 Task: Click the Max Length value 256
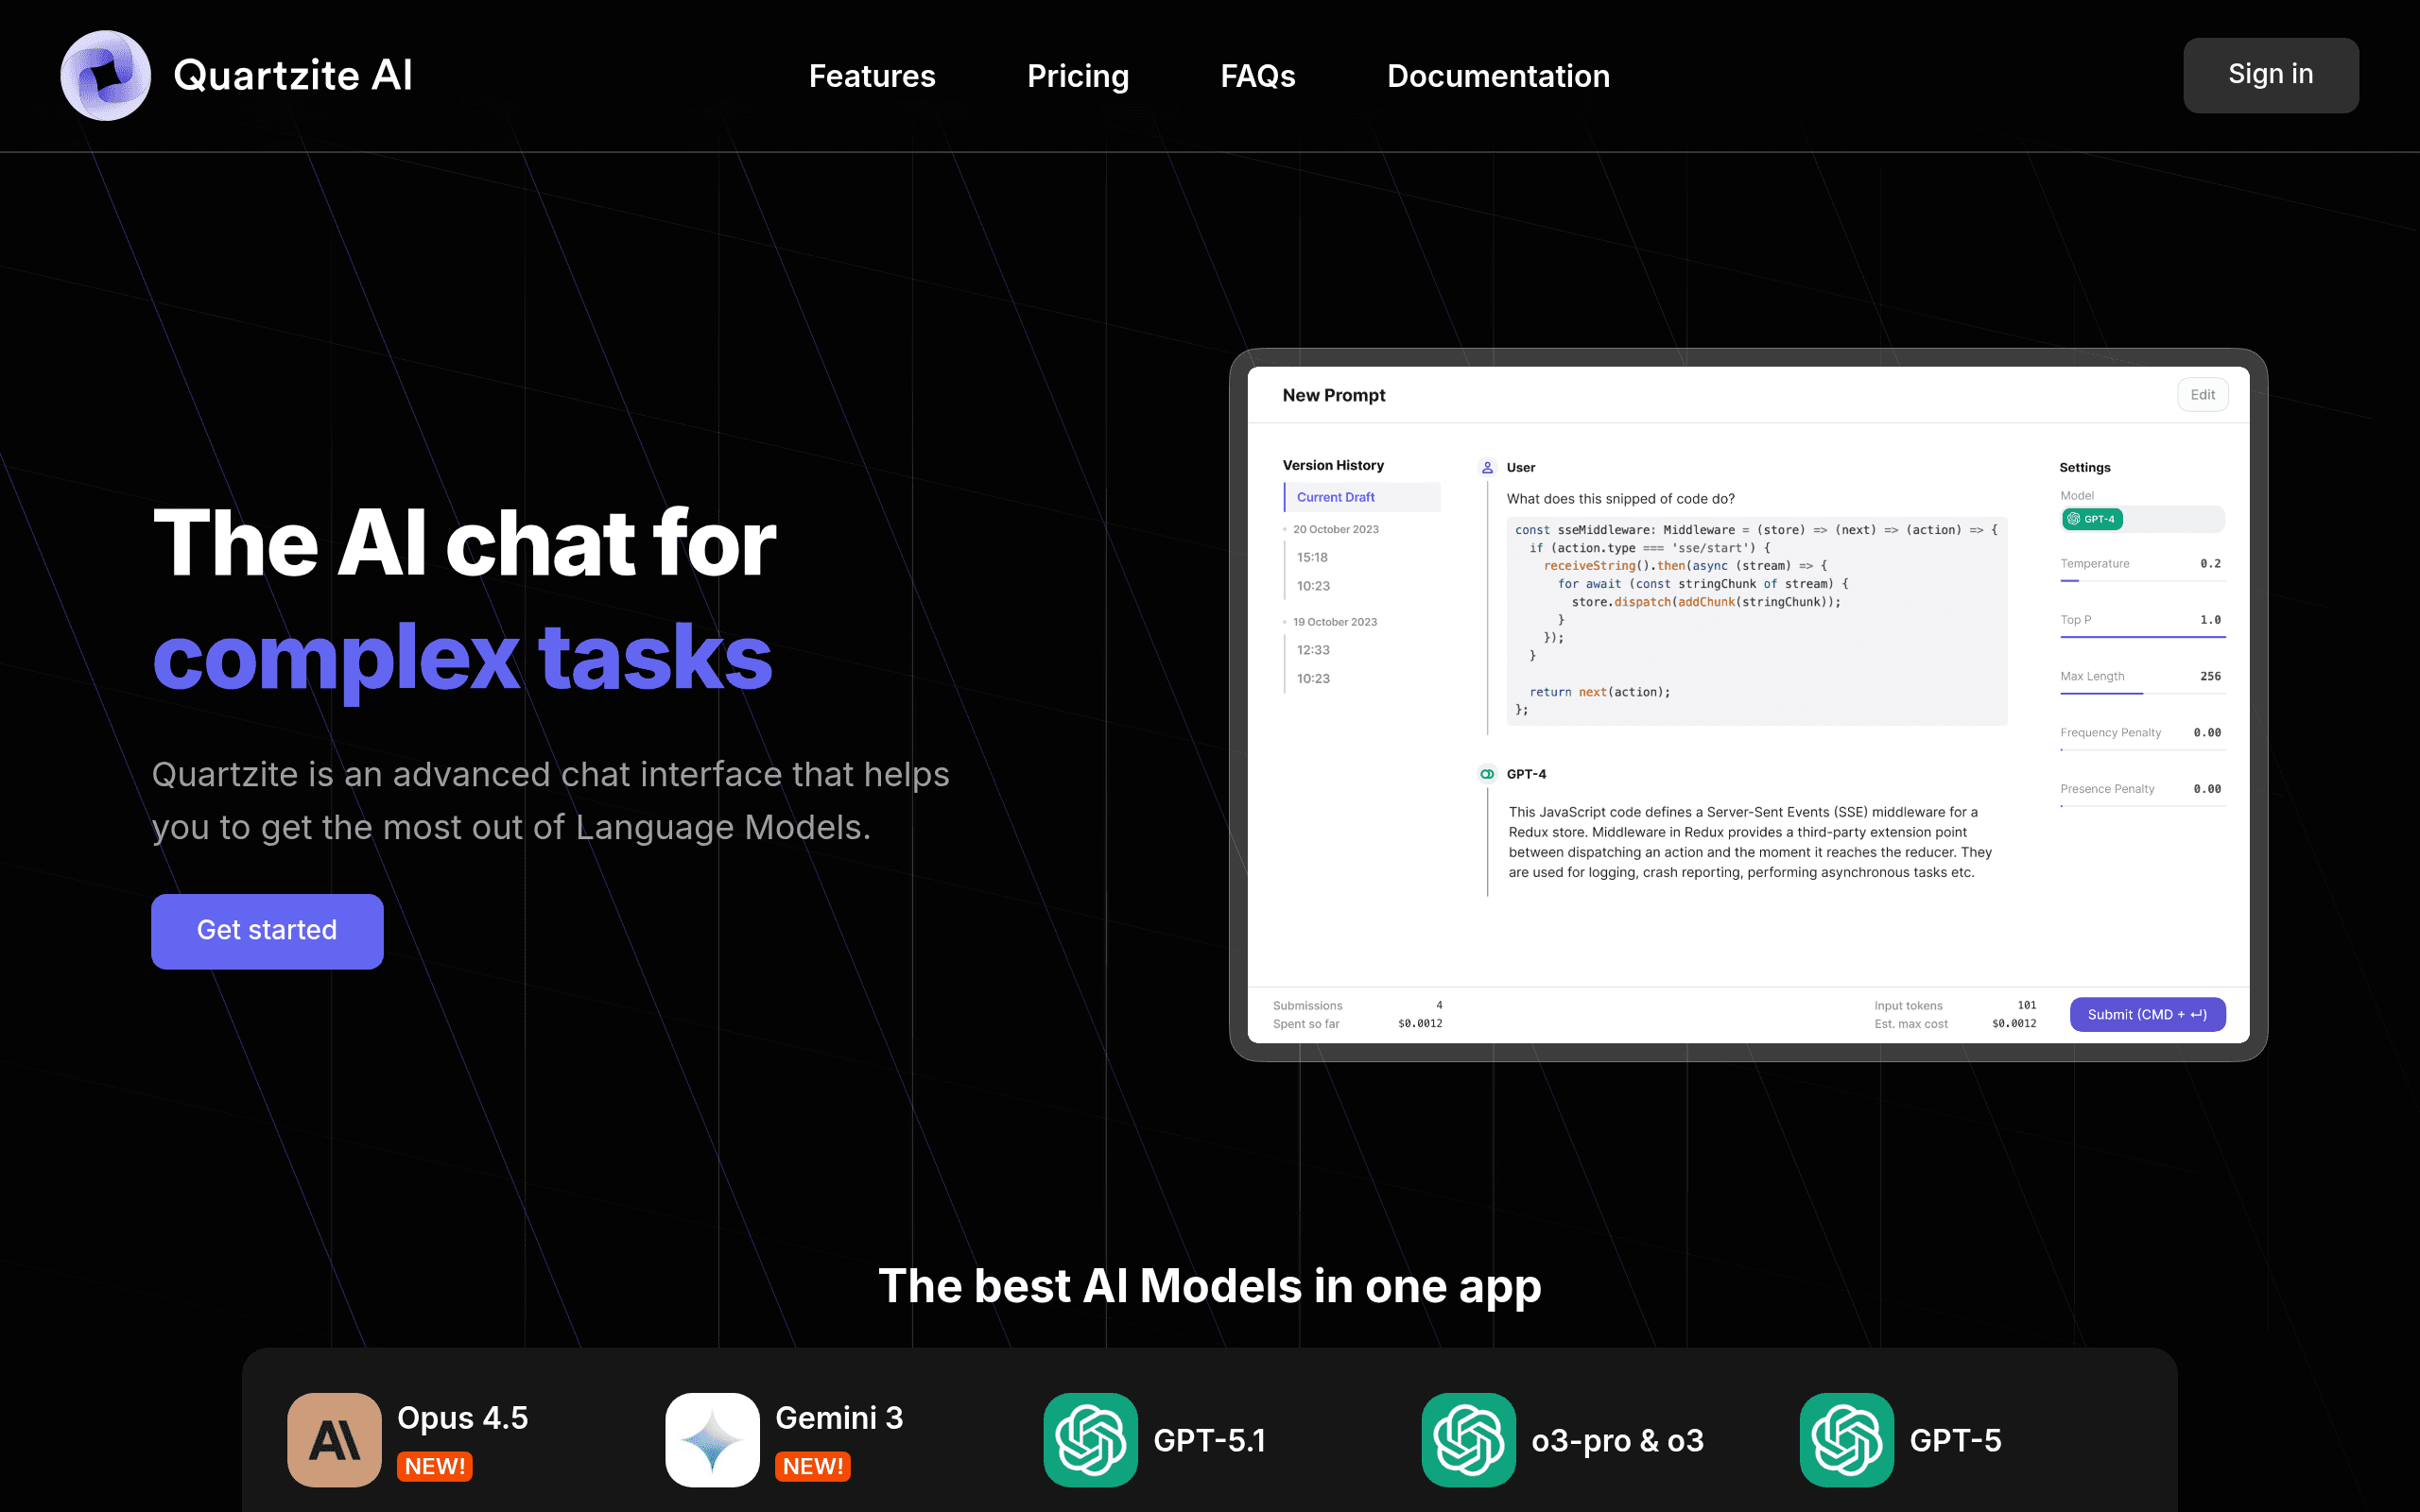pos(2210,676)
